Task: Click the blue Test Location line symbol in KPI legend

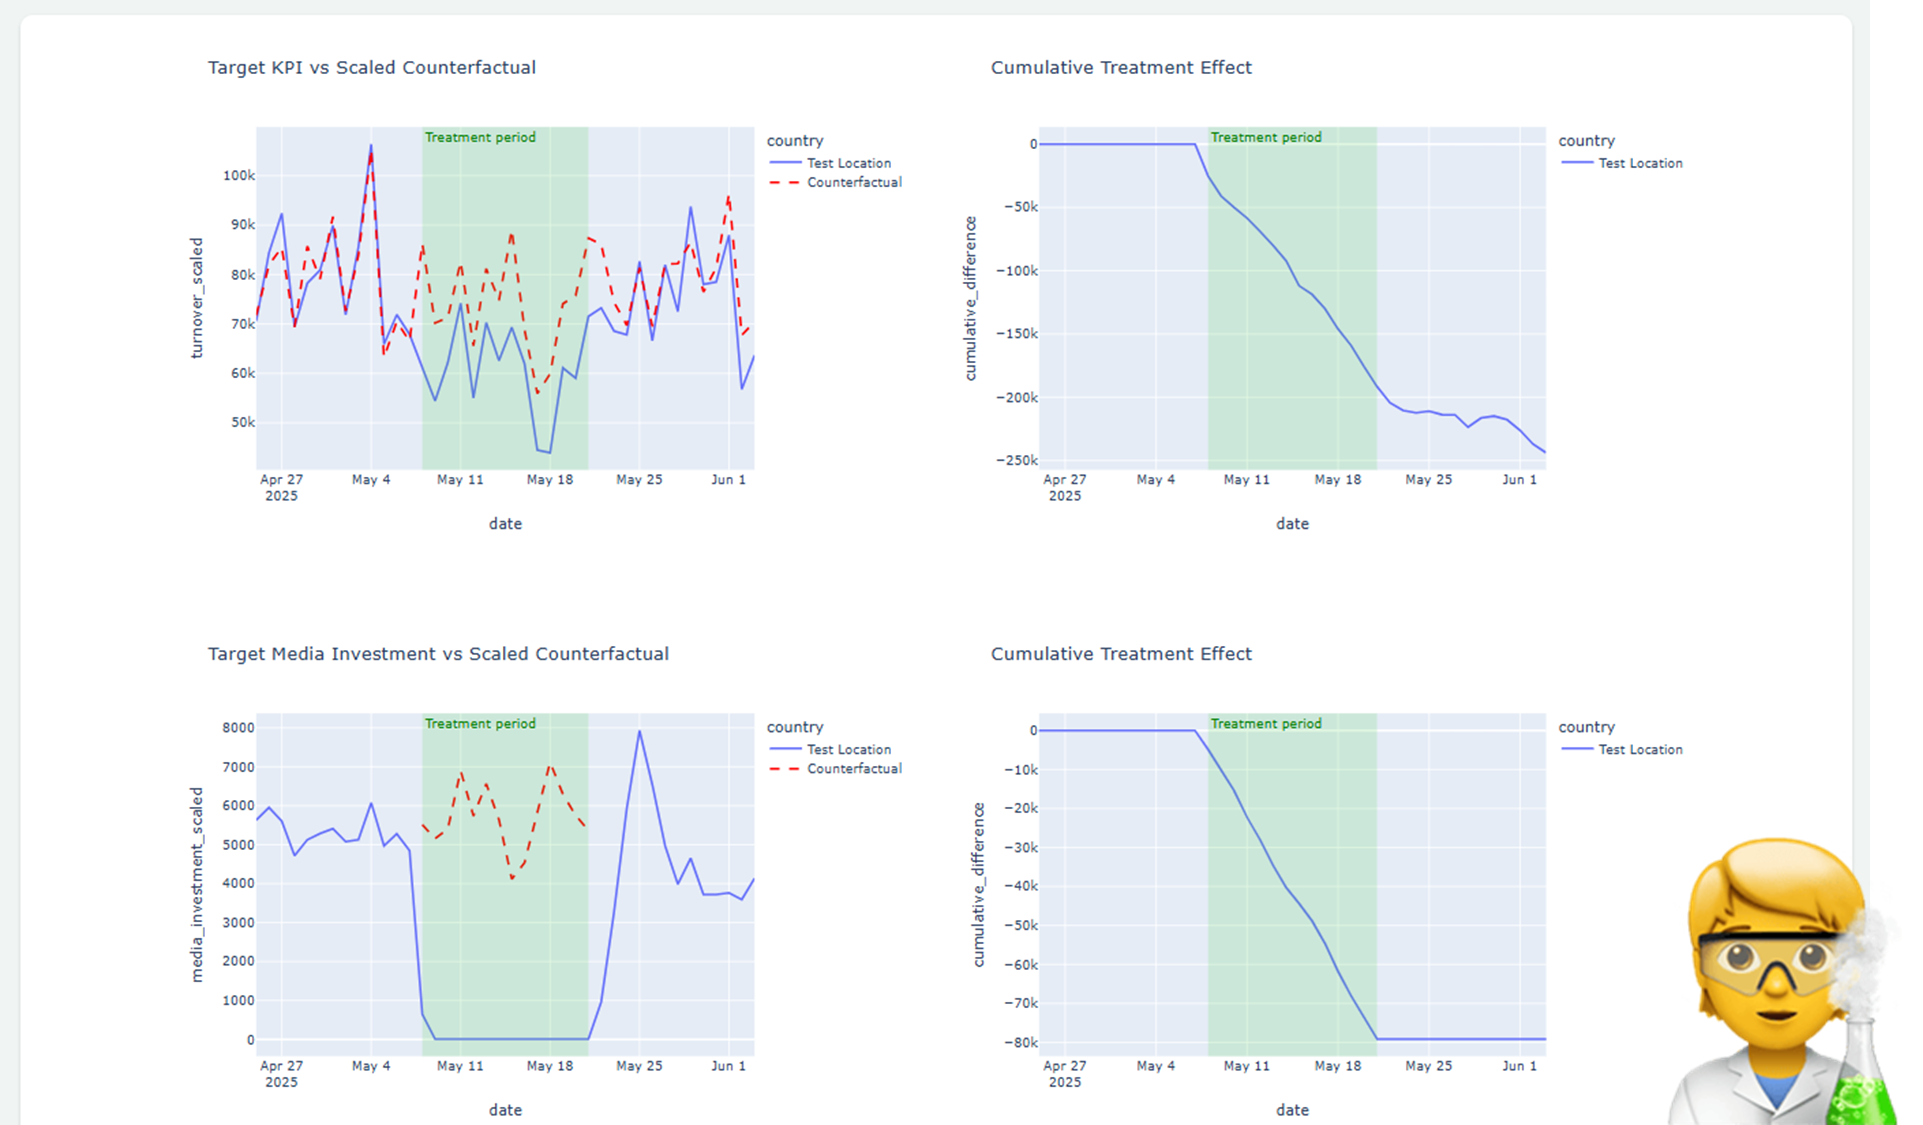Action: (x=783, y=163)
